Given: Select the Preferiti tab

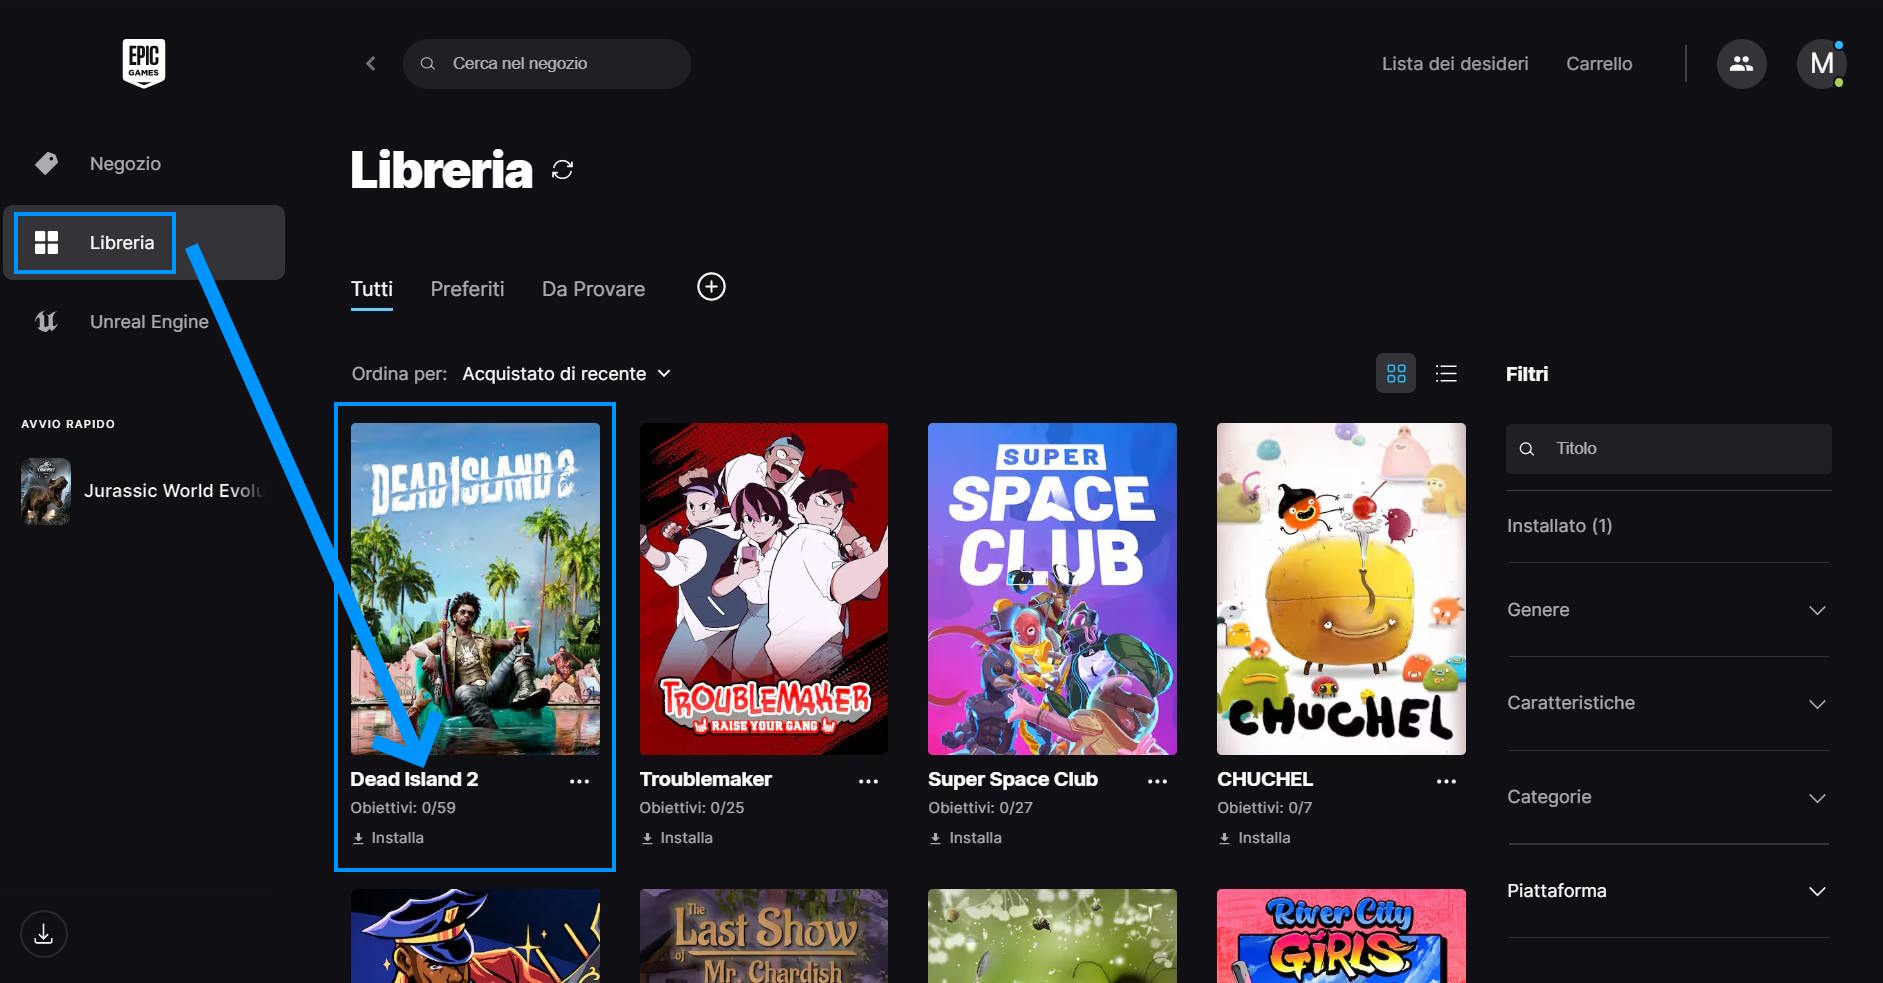Looking at the screenshot, I should click(x=467, y=289).
